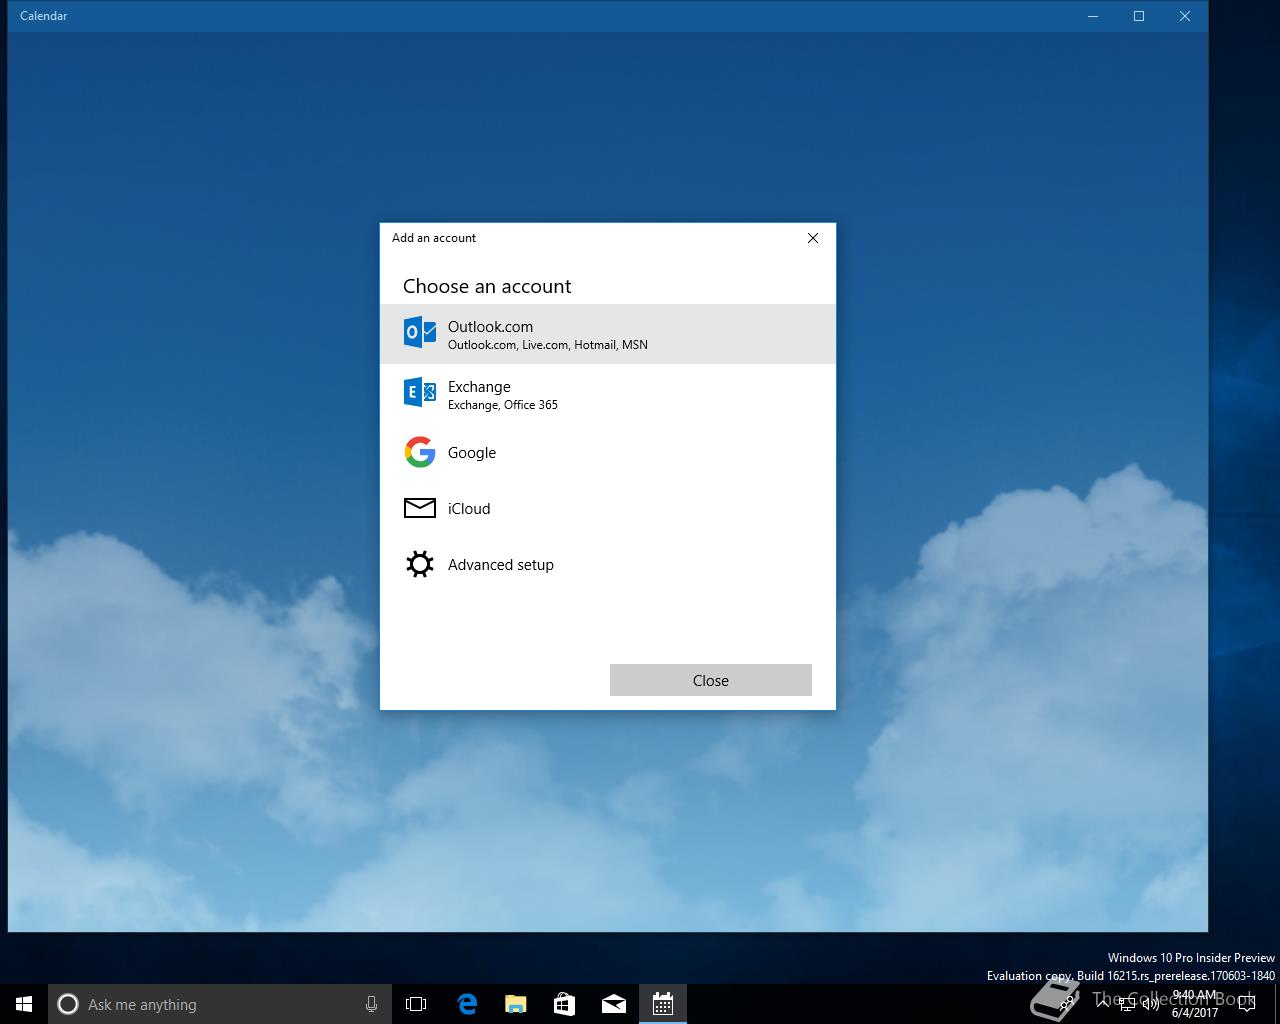
Task: Open the Action Center notifications icon
Action: pyautogui.click(x=1246, y=1004)
